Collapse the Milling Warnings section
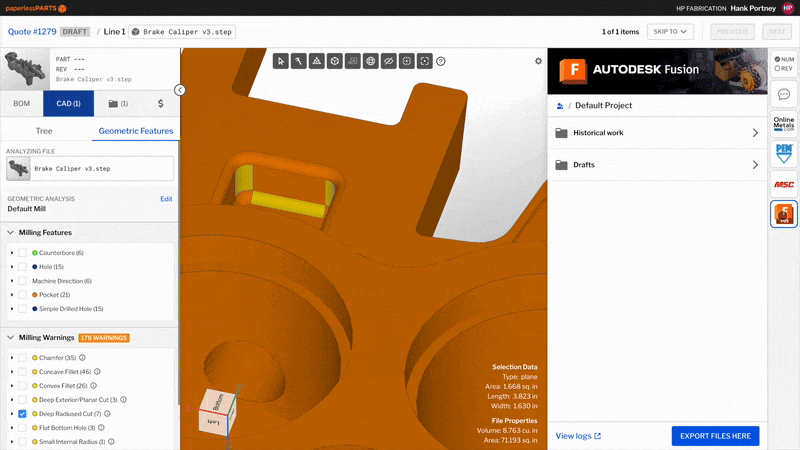 point(10,337)
